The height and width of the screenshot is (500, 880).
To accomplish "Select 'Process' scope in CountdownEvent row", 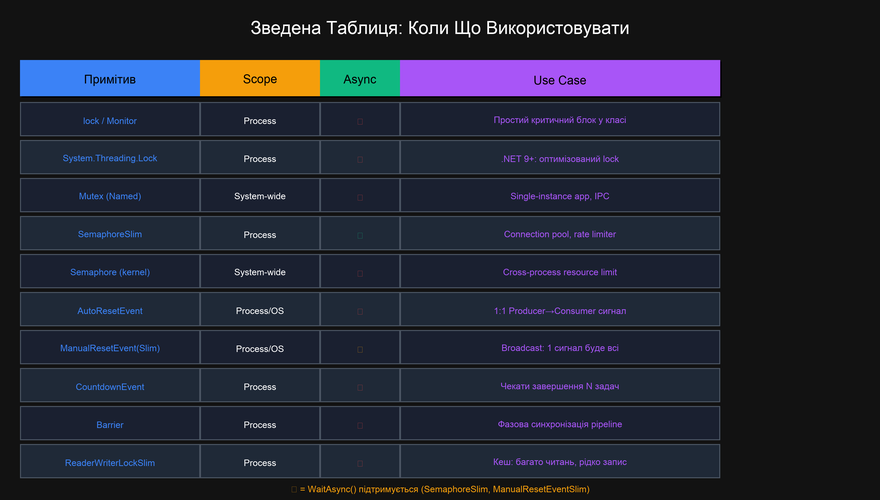I will pyautogui.click(x=260, y=386).
